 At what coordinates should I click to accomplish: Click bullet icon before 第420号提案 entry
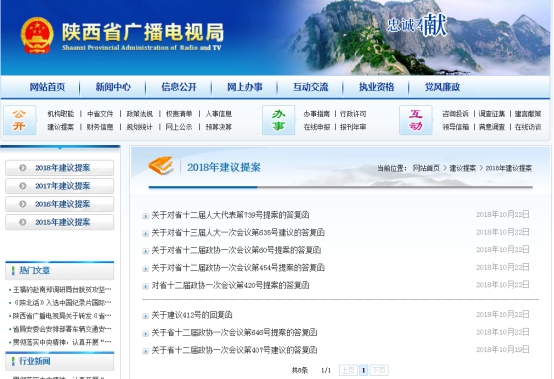tap(145, 286)
